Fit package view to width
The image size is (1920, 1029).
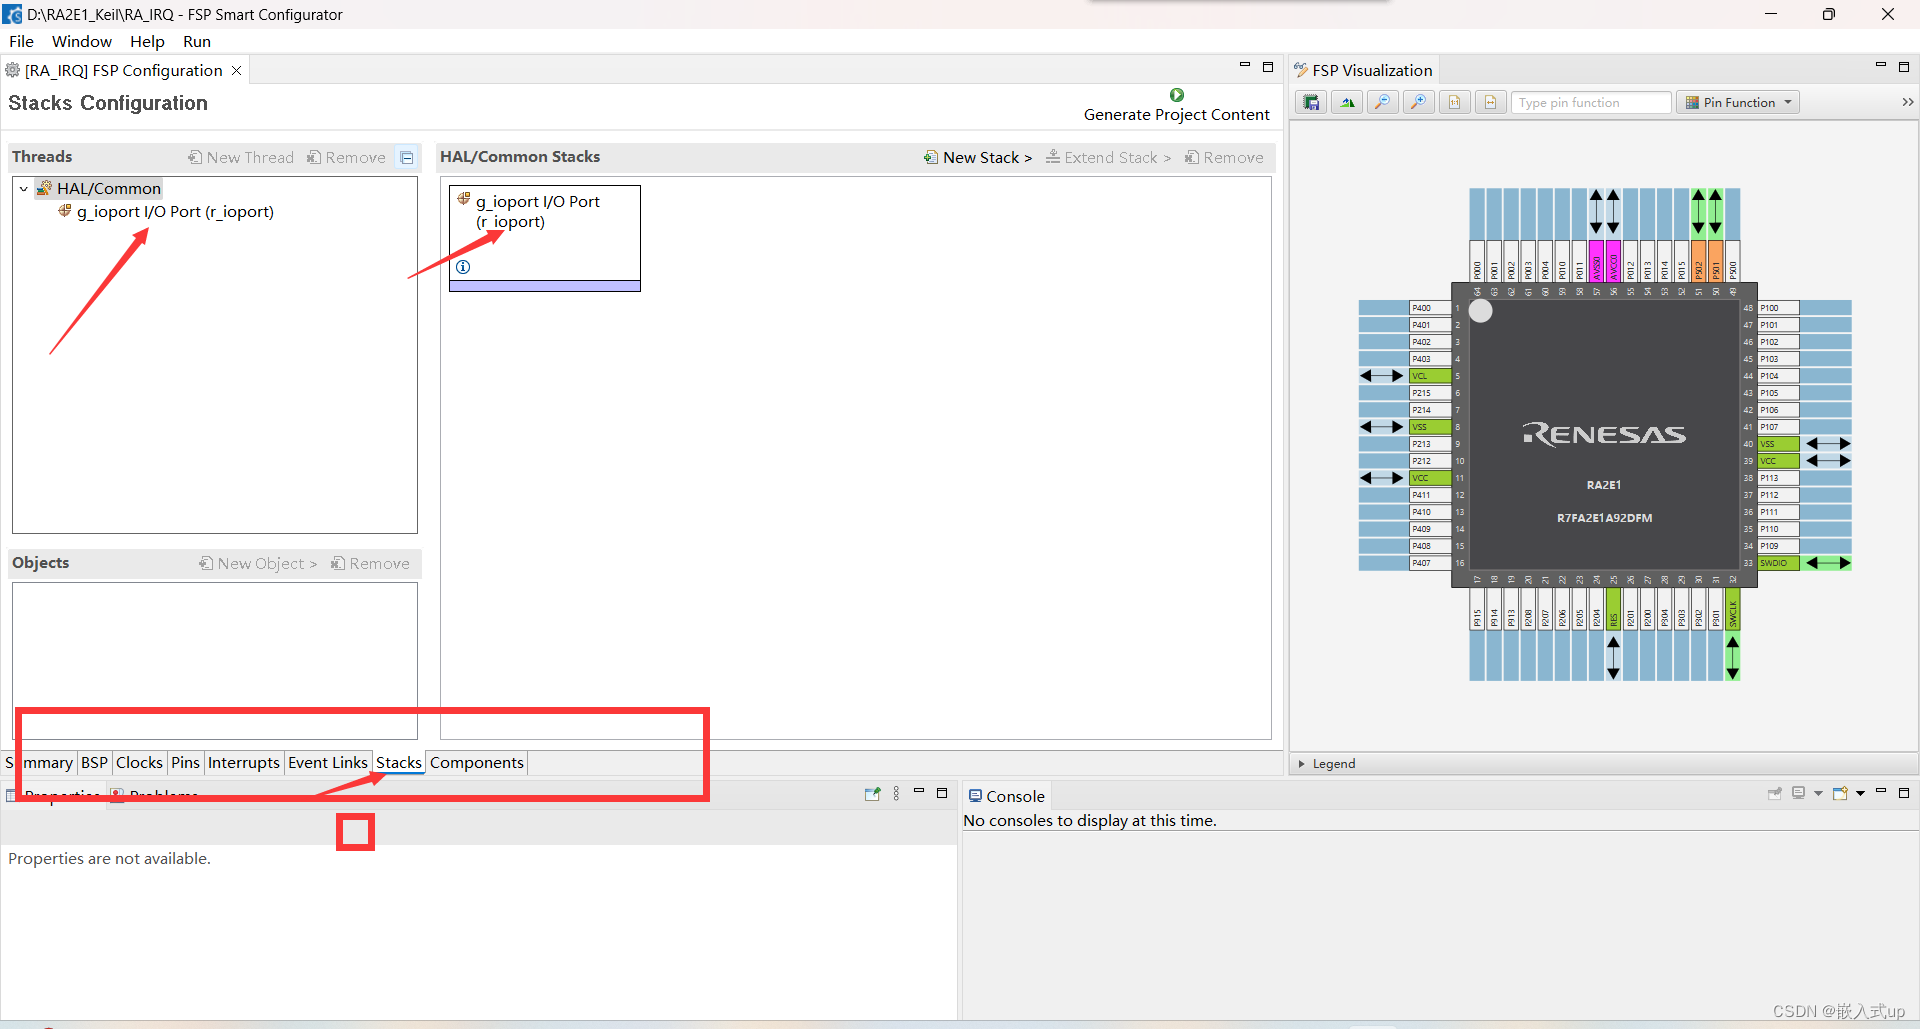1491,102
